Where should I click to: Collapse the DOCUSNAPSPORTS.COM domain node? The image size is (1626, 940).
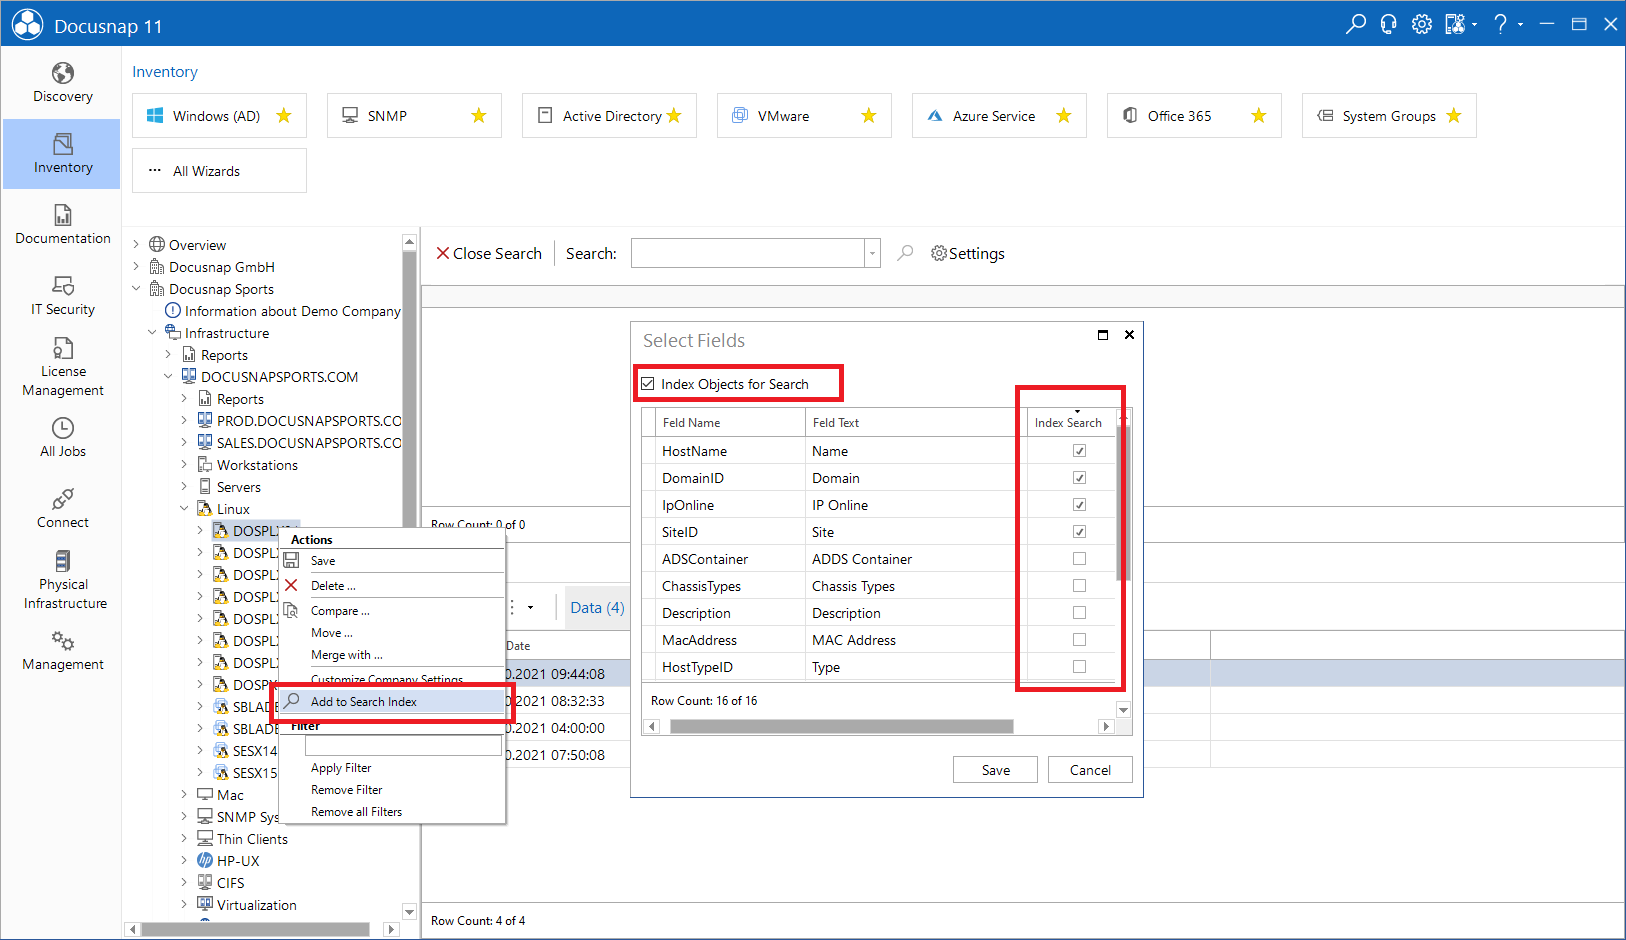(x=168, y=376)
